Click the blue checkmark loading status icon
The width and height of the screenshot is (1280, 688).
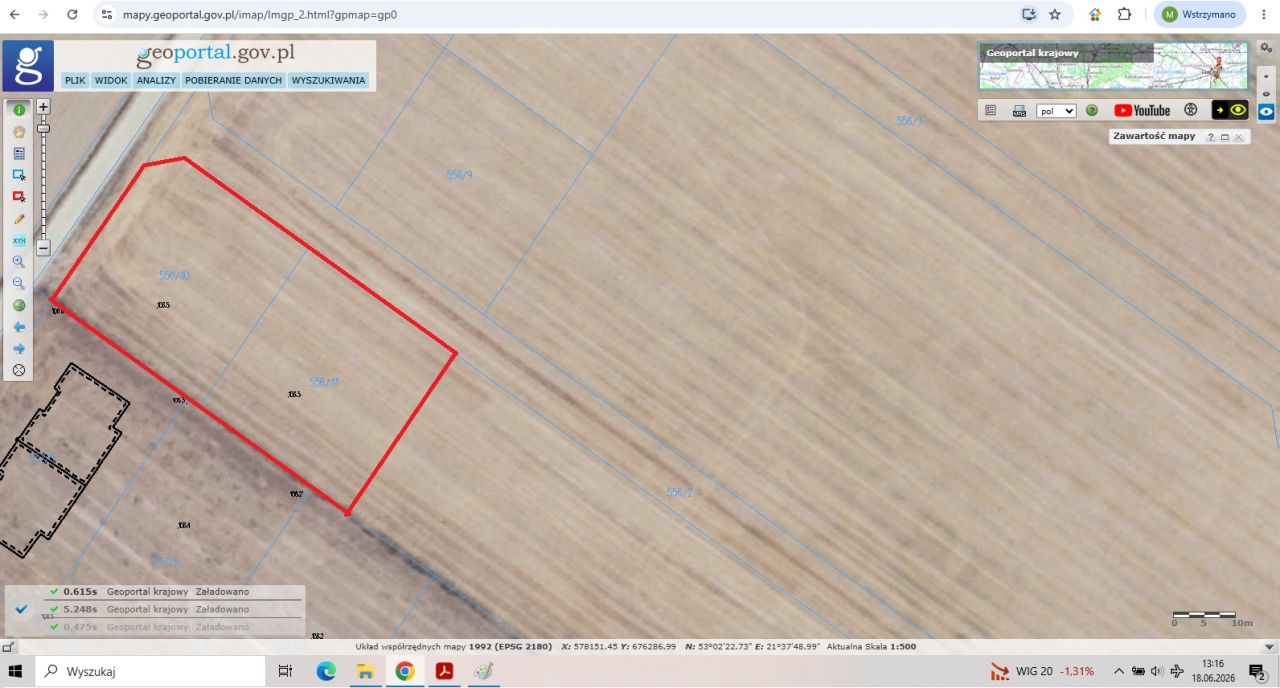22,608
